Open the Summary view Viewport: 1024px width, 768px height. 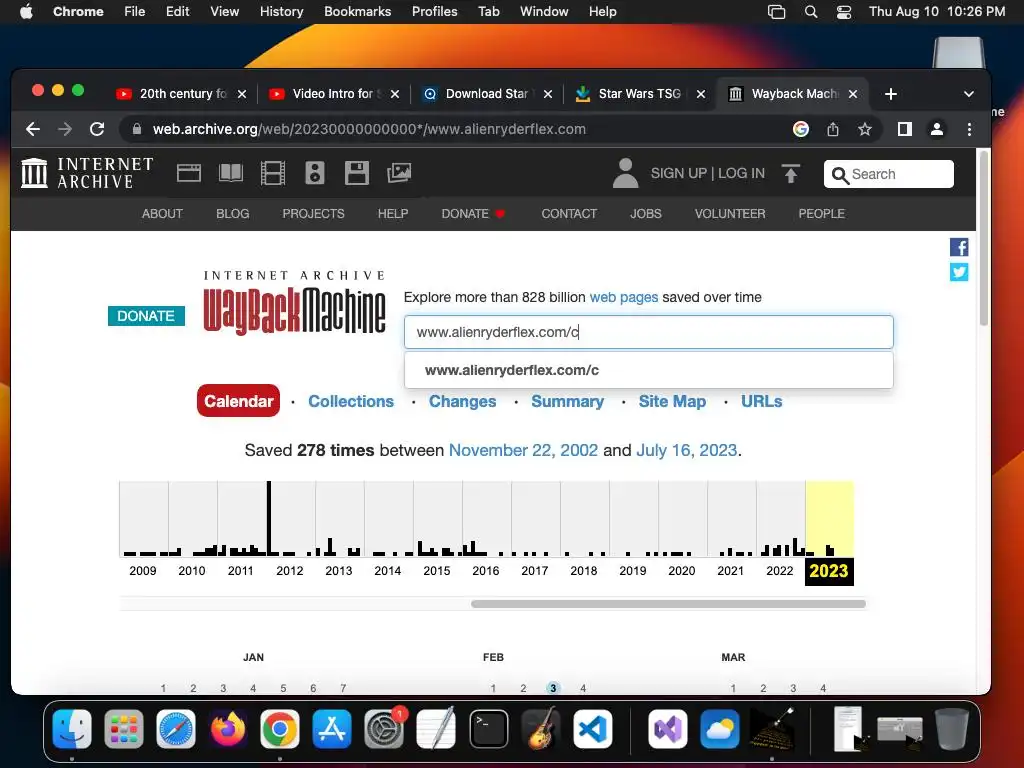(x=568, y=401)
